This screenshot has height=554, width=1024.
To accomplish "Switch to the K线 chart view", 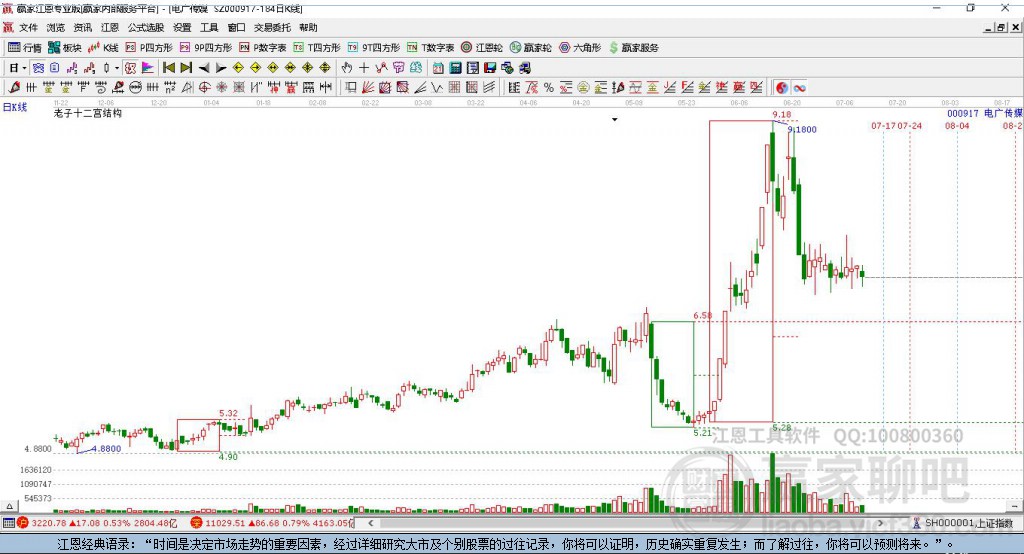I will tap(103, 48).
